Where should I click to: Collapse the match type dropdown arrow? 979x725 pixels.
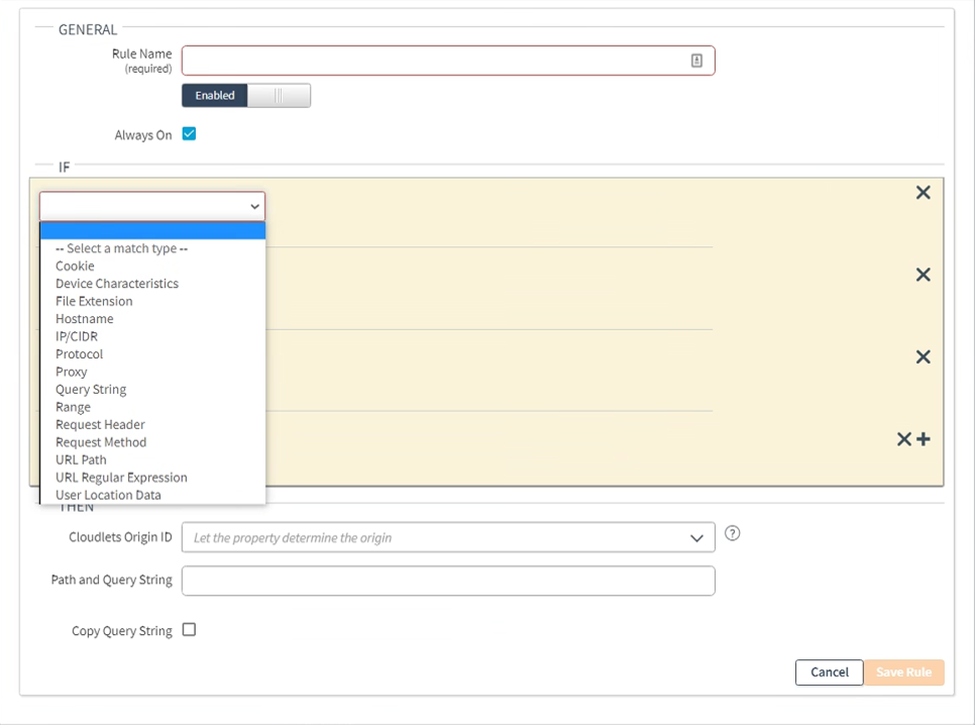[x=255, y=206]
